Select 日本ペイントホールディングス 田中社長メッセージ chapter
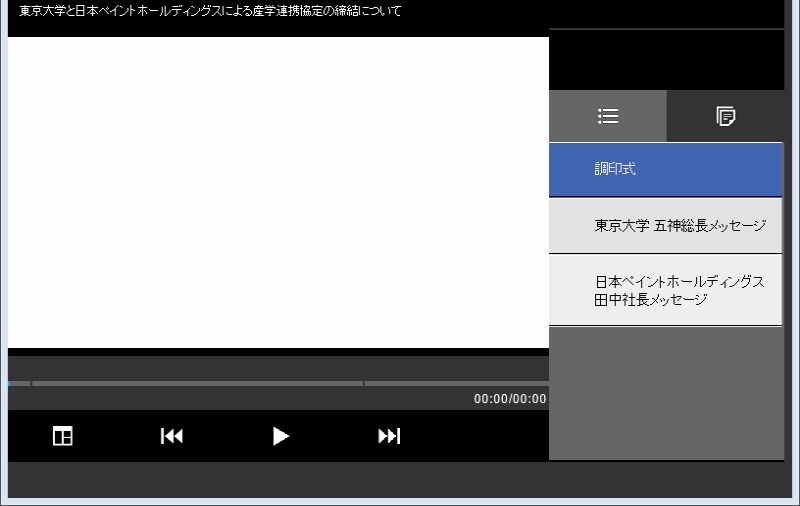The width and height of the screenshot is (800, 506). tap(665, 290)
